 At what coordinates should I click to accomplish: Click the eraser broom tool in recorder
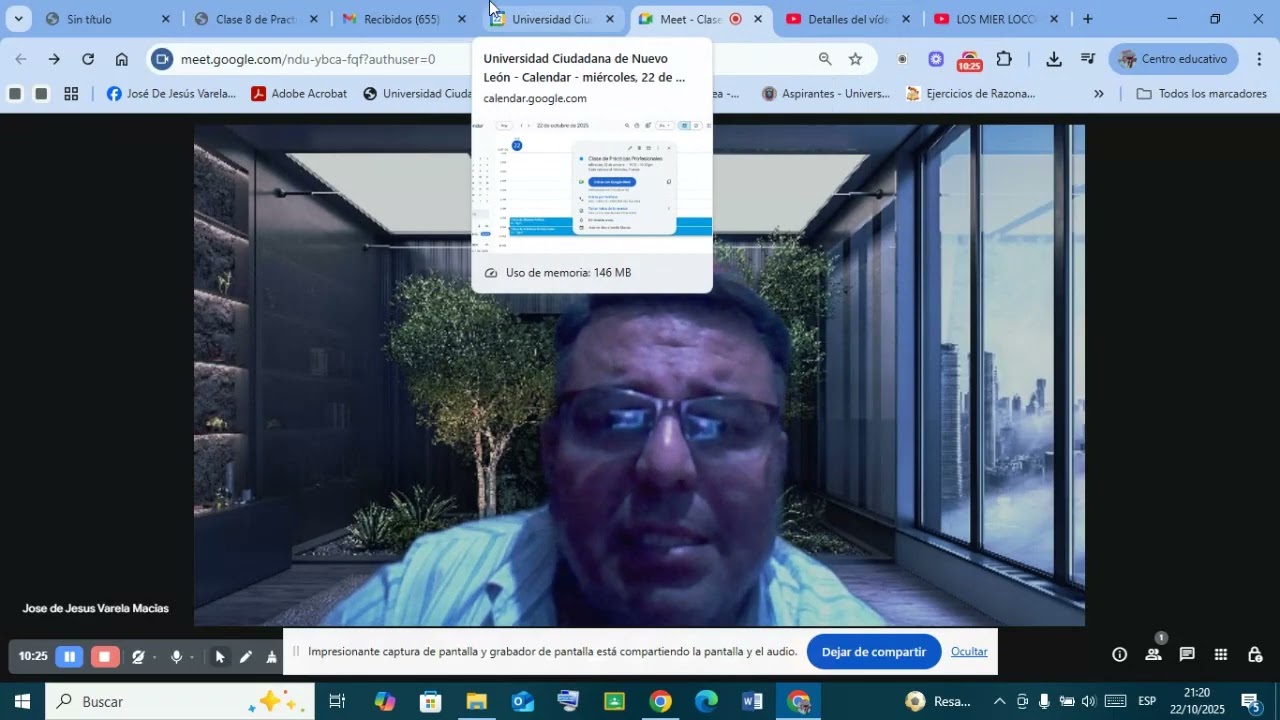click(271, 657)
